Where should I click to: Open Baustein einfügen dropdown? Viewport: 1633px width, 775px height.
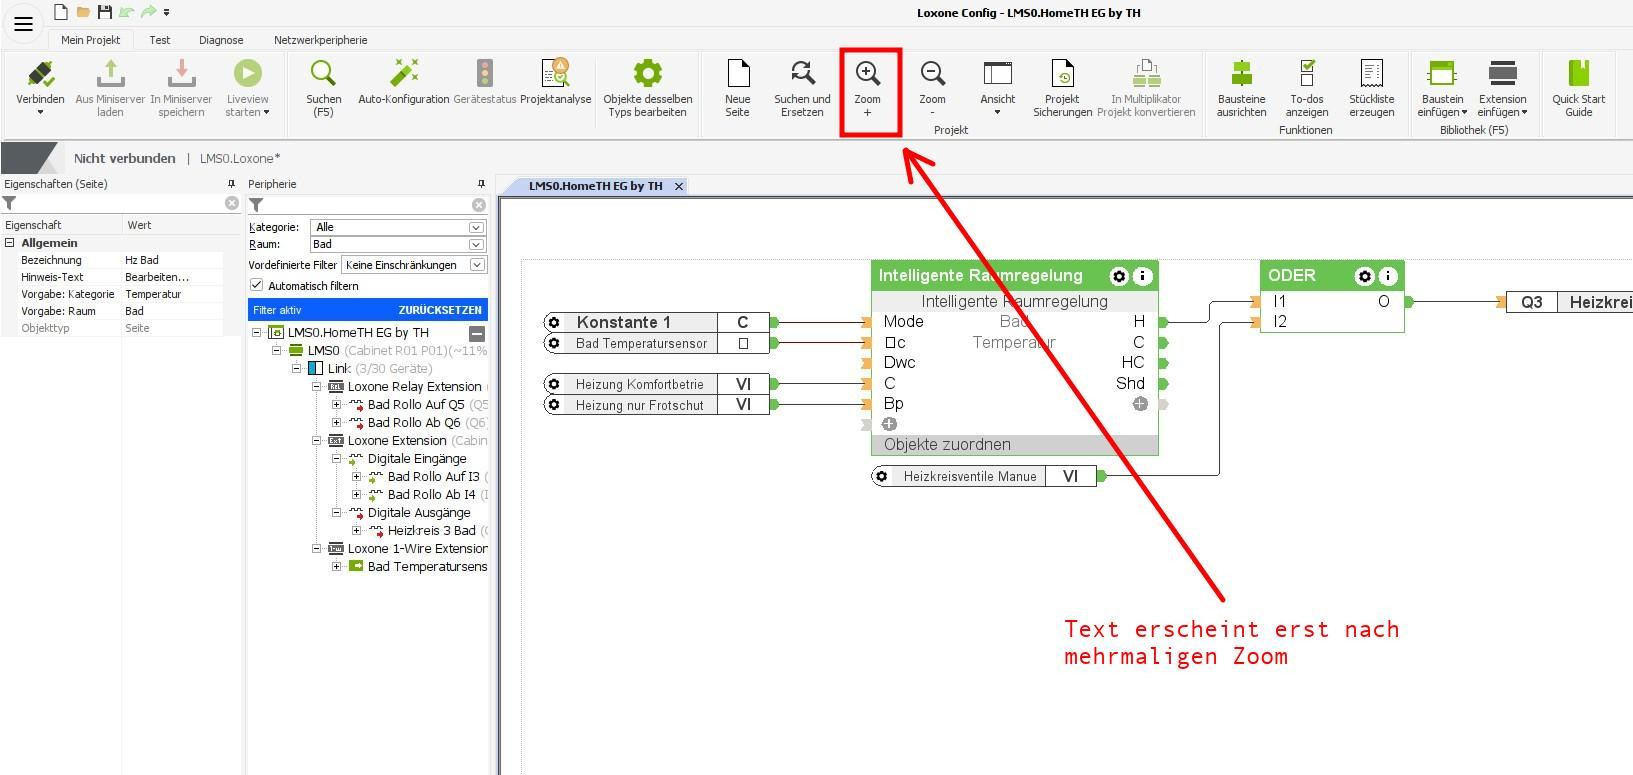[1442, 87]
